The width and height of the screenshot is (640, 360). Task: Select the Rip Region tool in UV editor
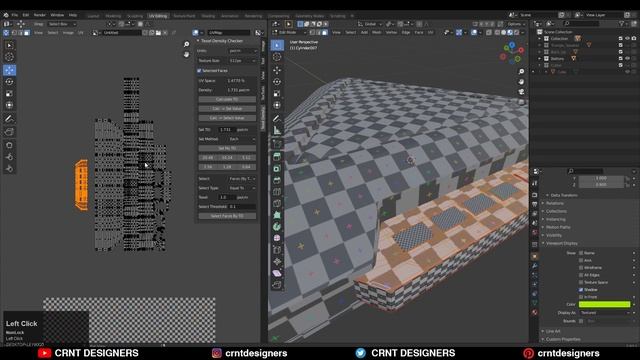(x=9, y=132)
